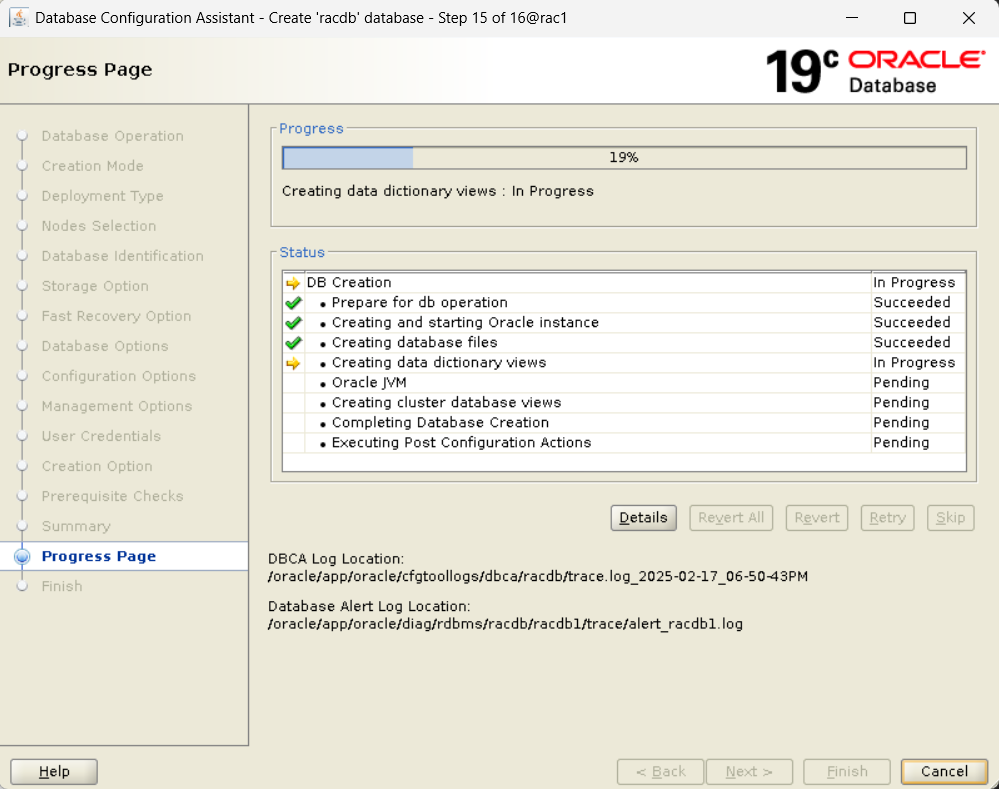Open the Help button

pyautogui.click(x=54, y=772)
